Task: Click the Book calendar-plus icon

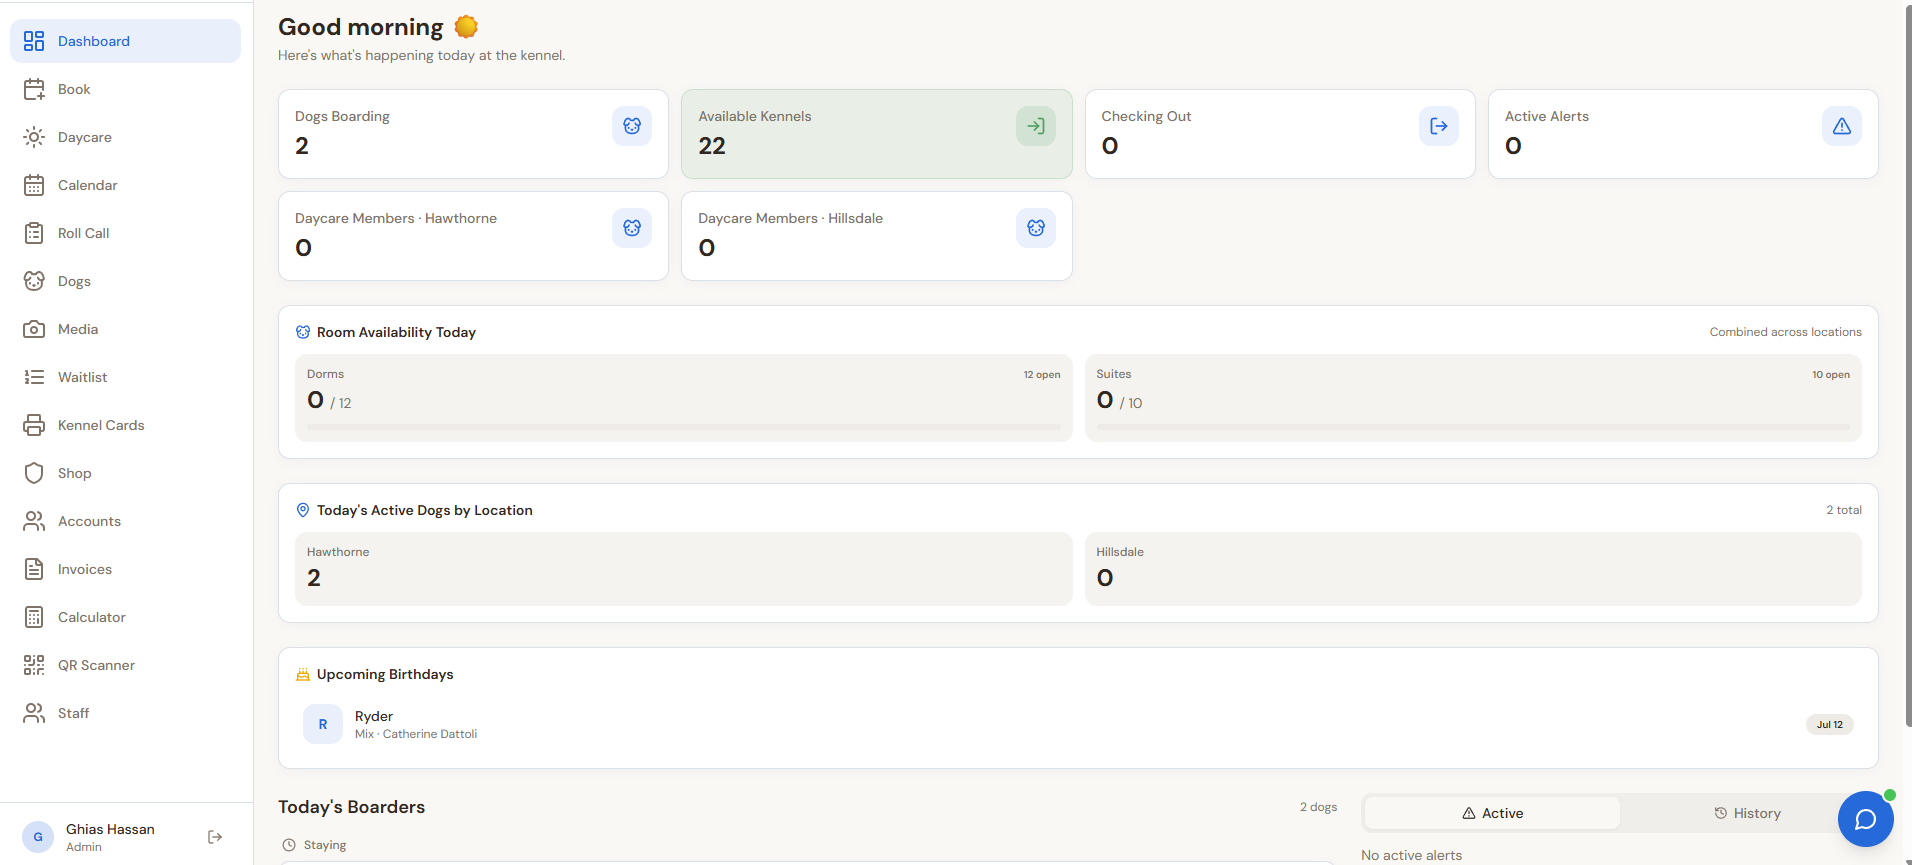Action: [34, 89]
